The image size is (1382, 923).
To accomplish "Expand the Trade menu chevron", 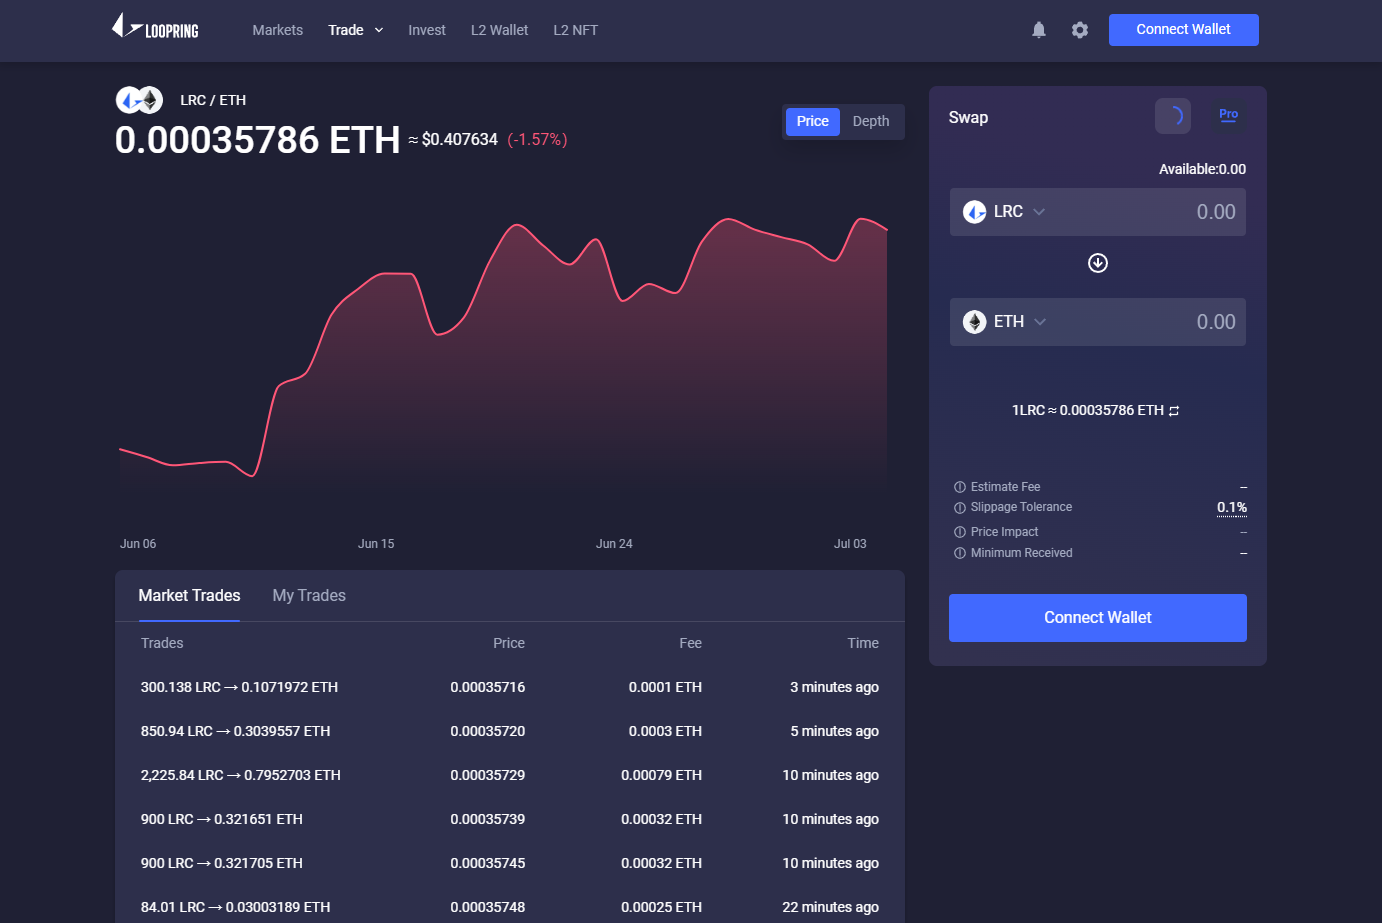I will click(x=379, y=30).
